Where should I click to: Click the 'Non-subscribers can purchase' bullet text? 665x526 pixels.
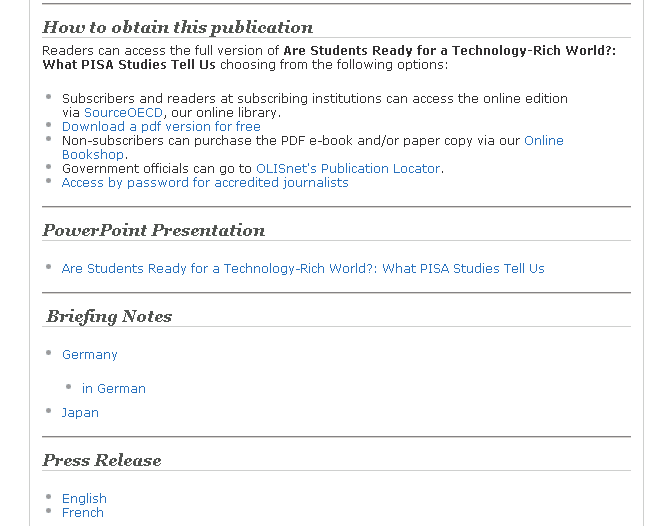point(290,141)
